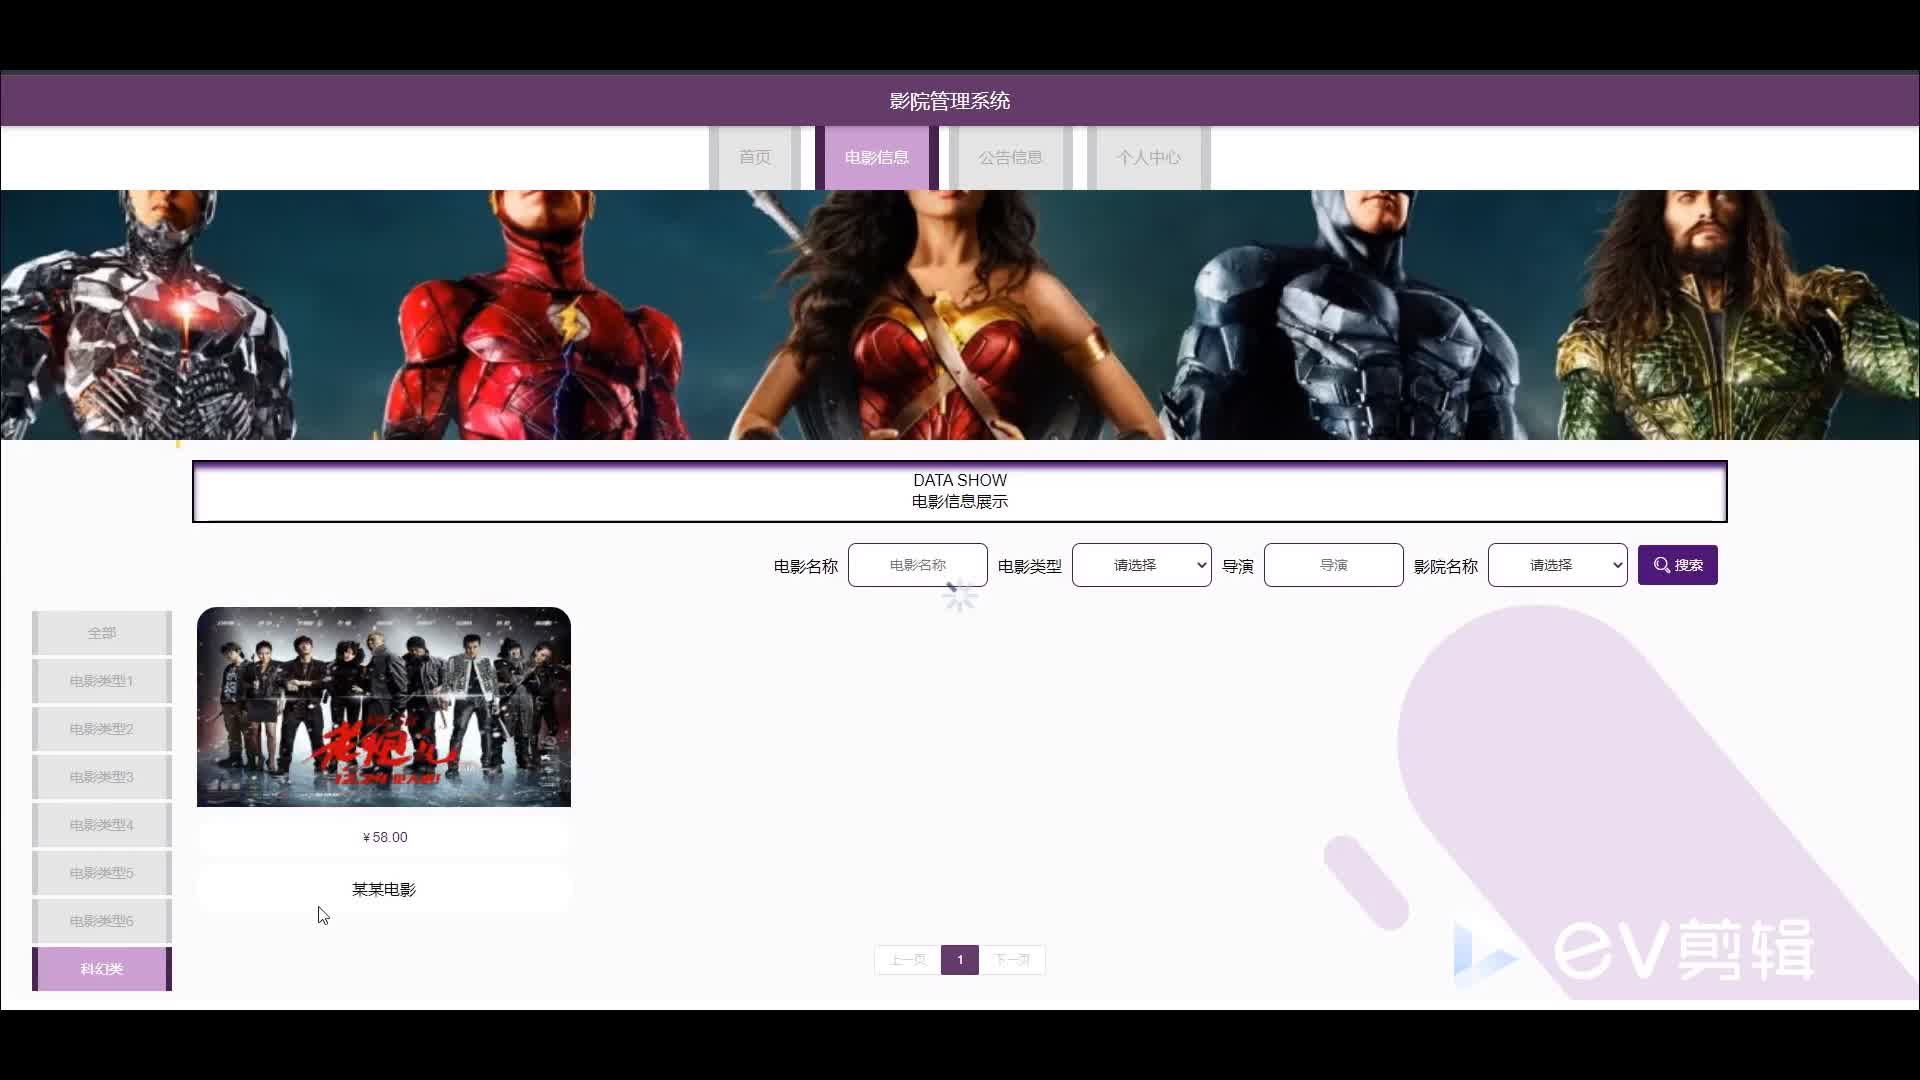This screenshot has width=1920, height=1080.
Task: Expand the 电影类型 dropdown
Action: [1142, 565]
